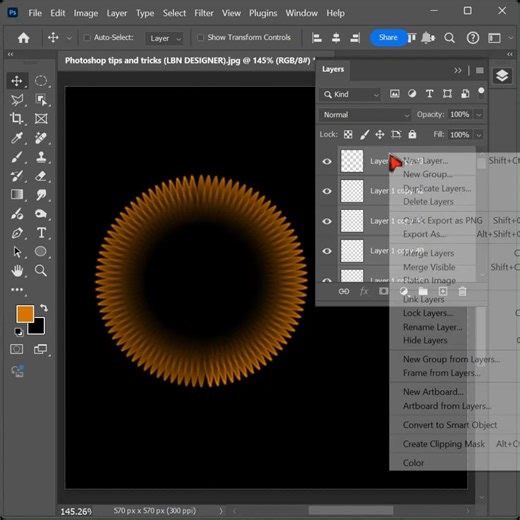The width and height of the screenshot is (520, 520).
Task: Select the Brush tool
Action: [17, 157]
